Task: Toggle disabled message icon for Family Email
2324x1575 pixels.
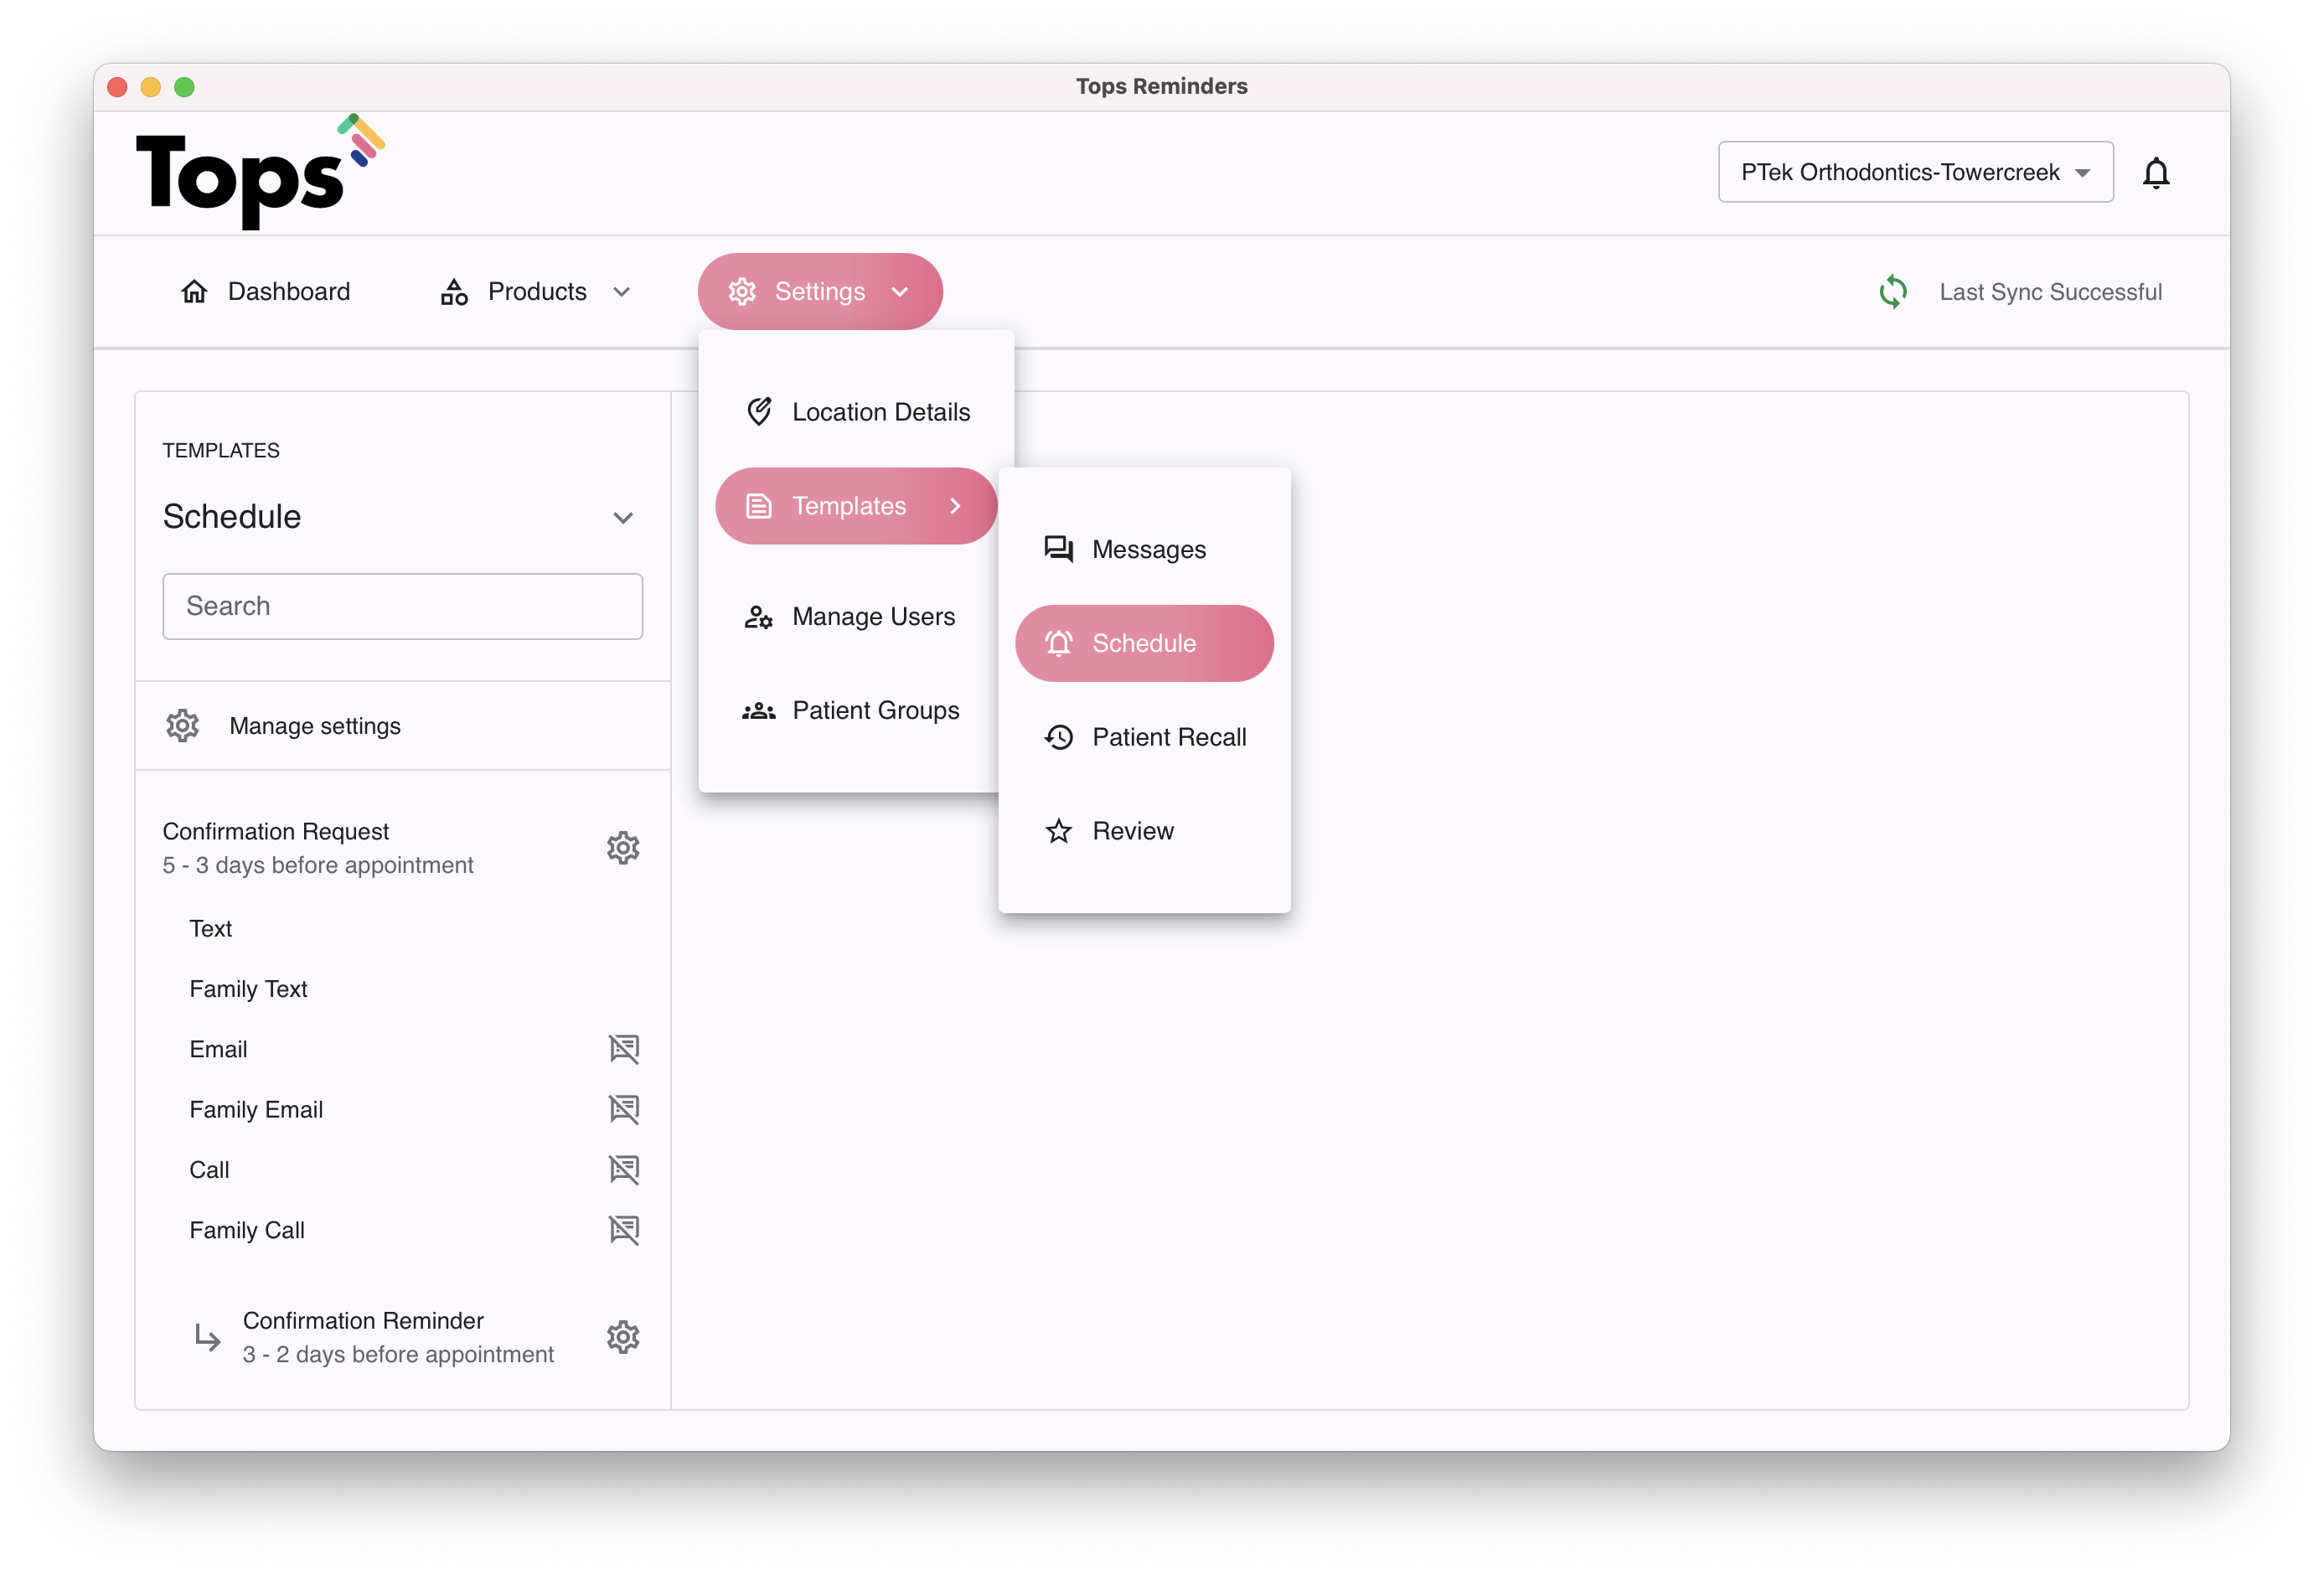Action: click(x=623, y=1109)
